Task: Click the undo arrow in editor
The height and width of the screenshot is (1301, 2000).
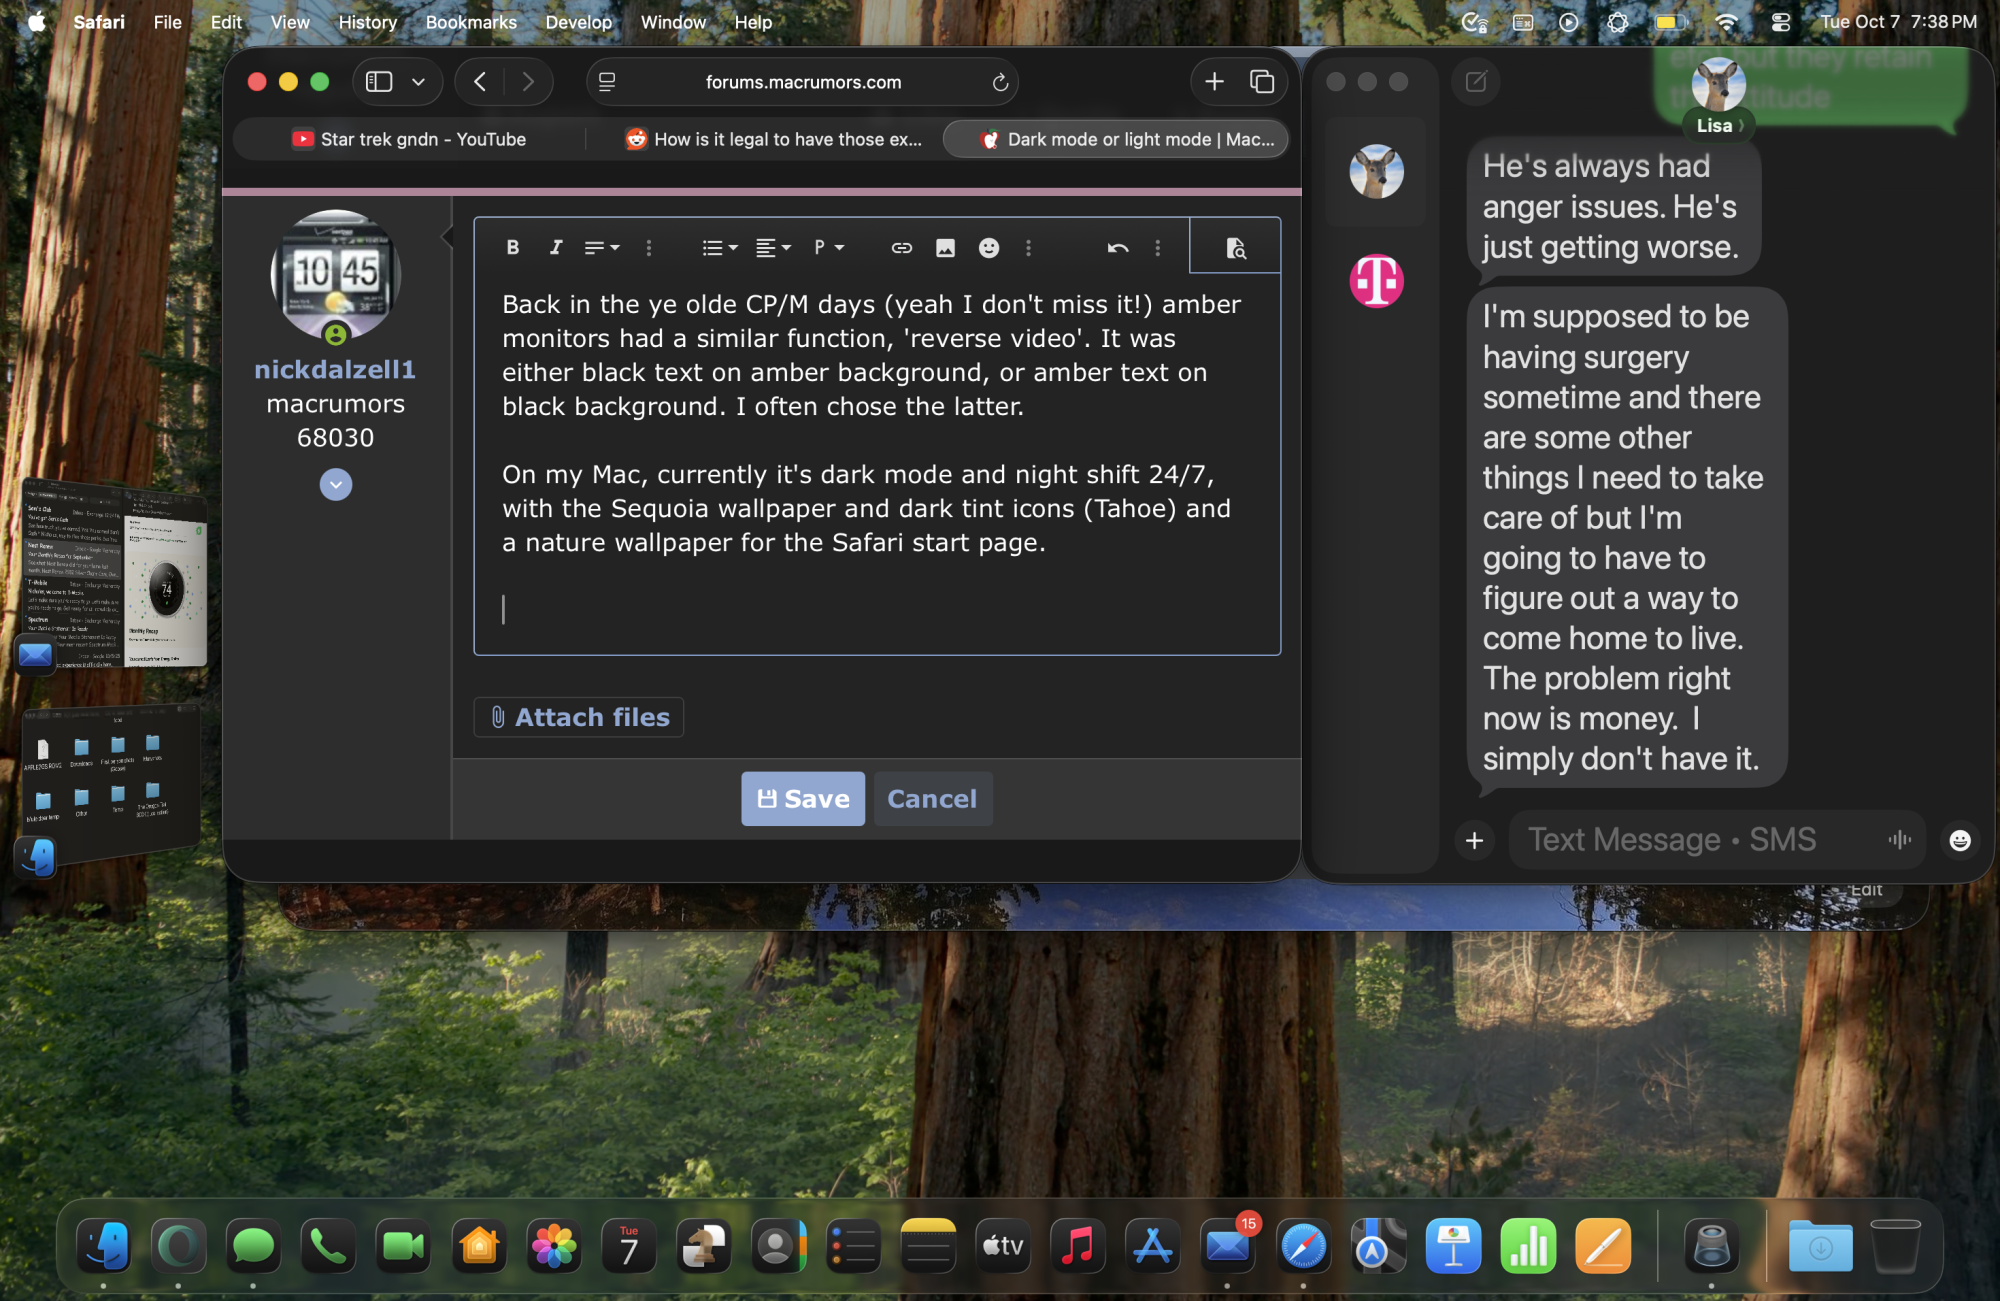Action: [1117, 247]
